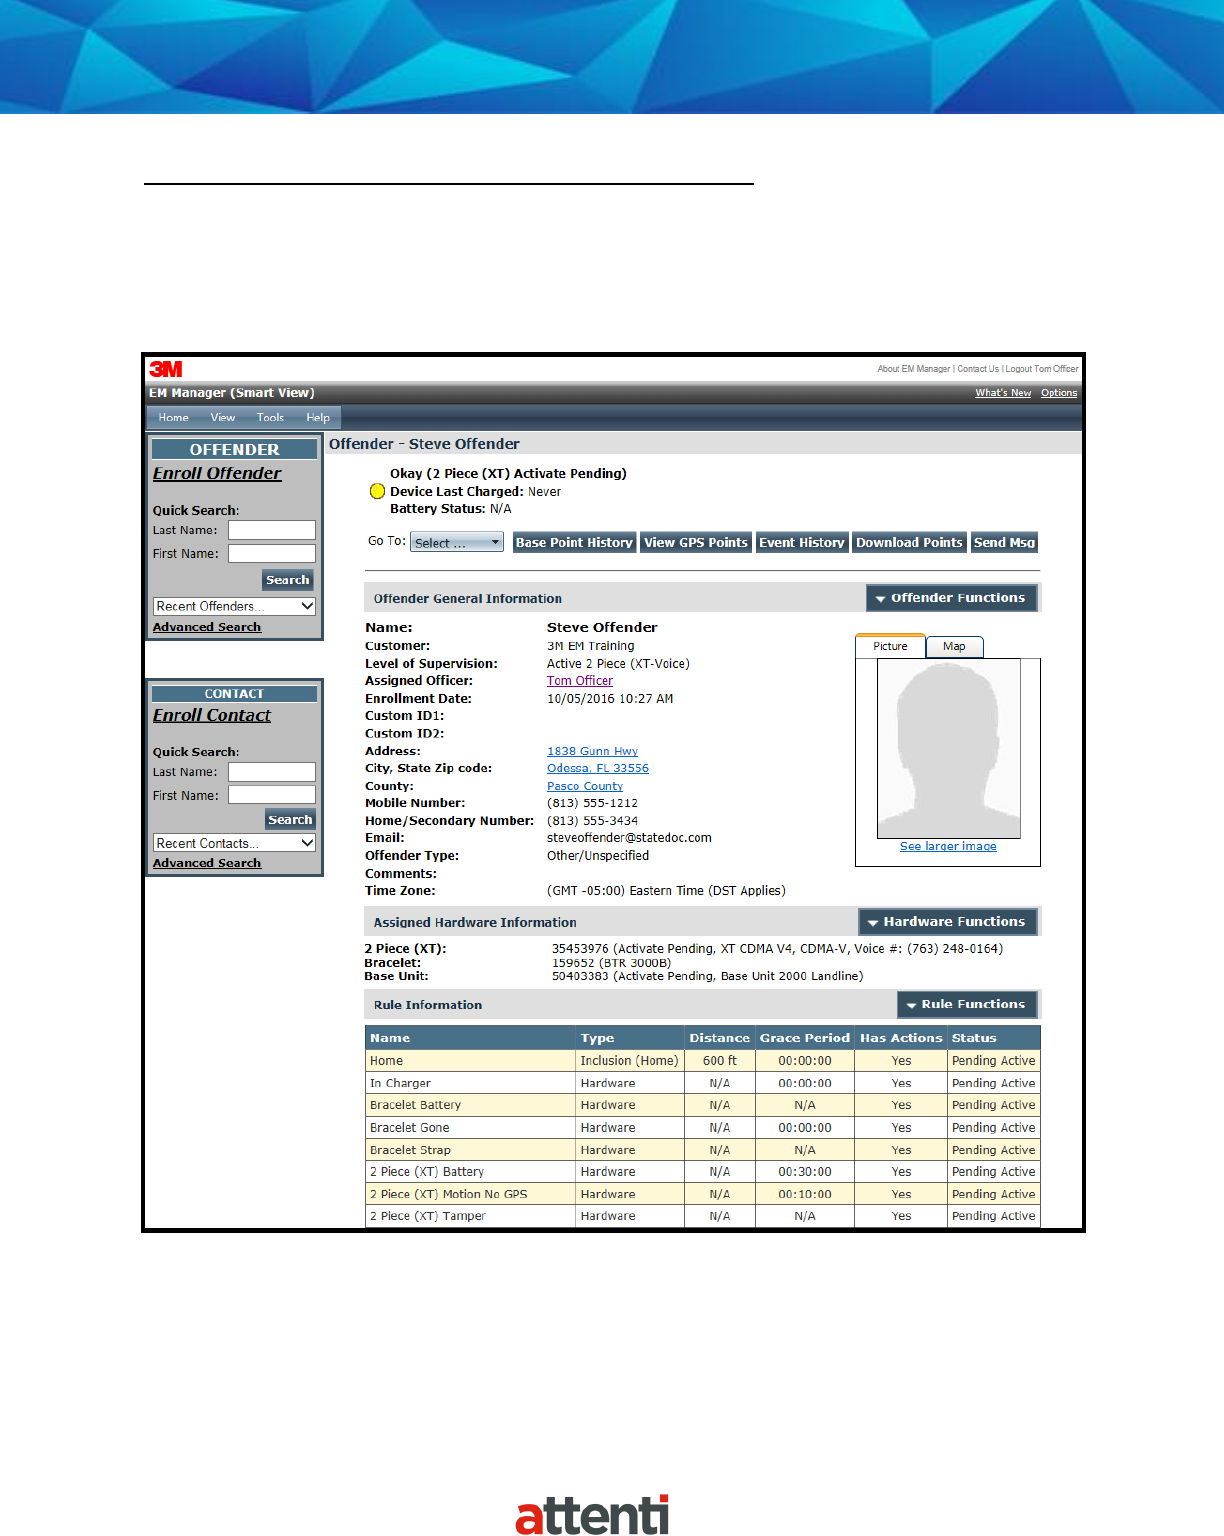The width and height of the screenshot is (1224, 1536).
Task: Open the Help menu
Action: pos(318,418)
